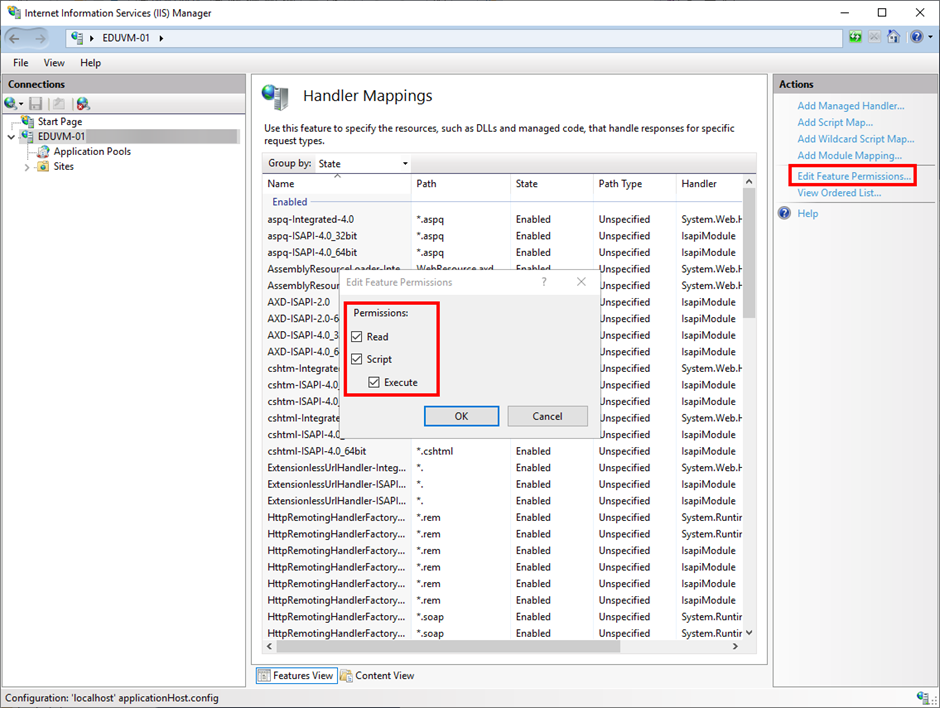940x708 pixels.
Task: Click the vertical scrollbar thumb
Action: click(749, 252)
